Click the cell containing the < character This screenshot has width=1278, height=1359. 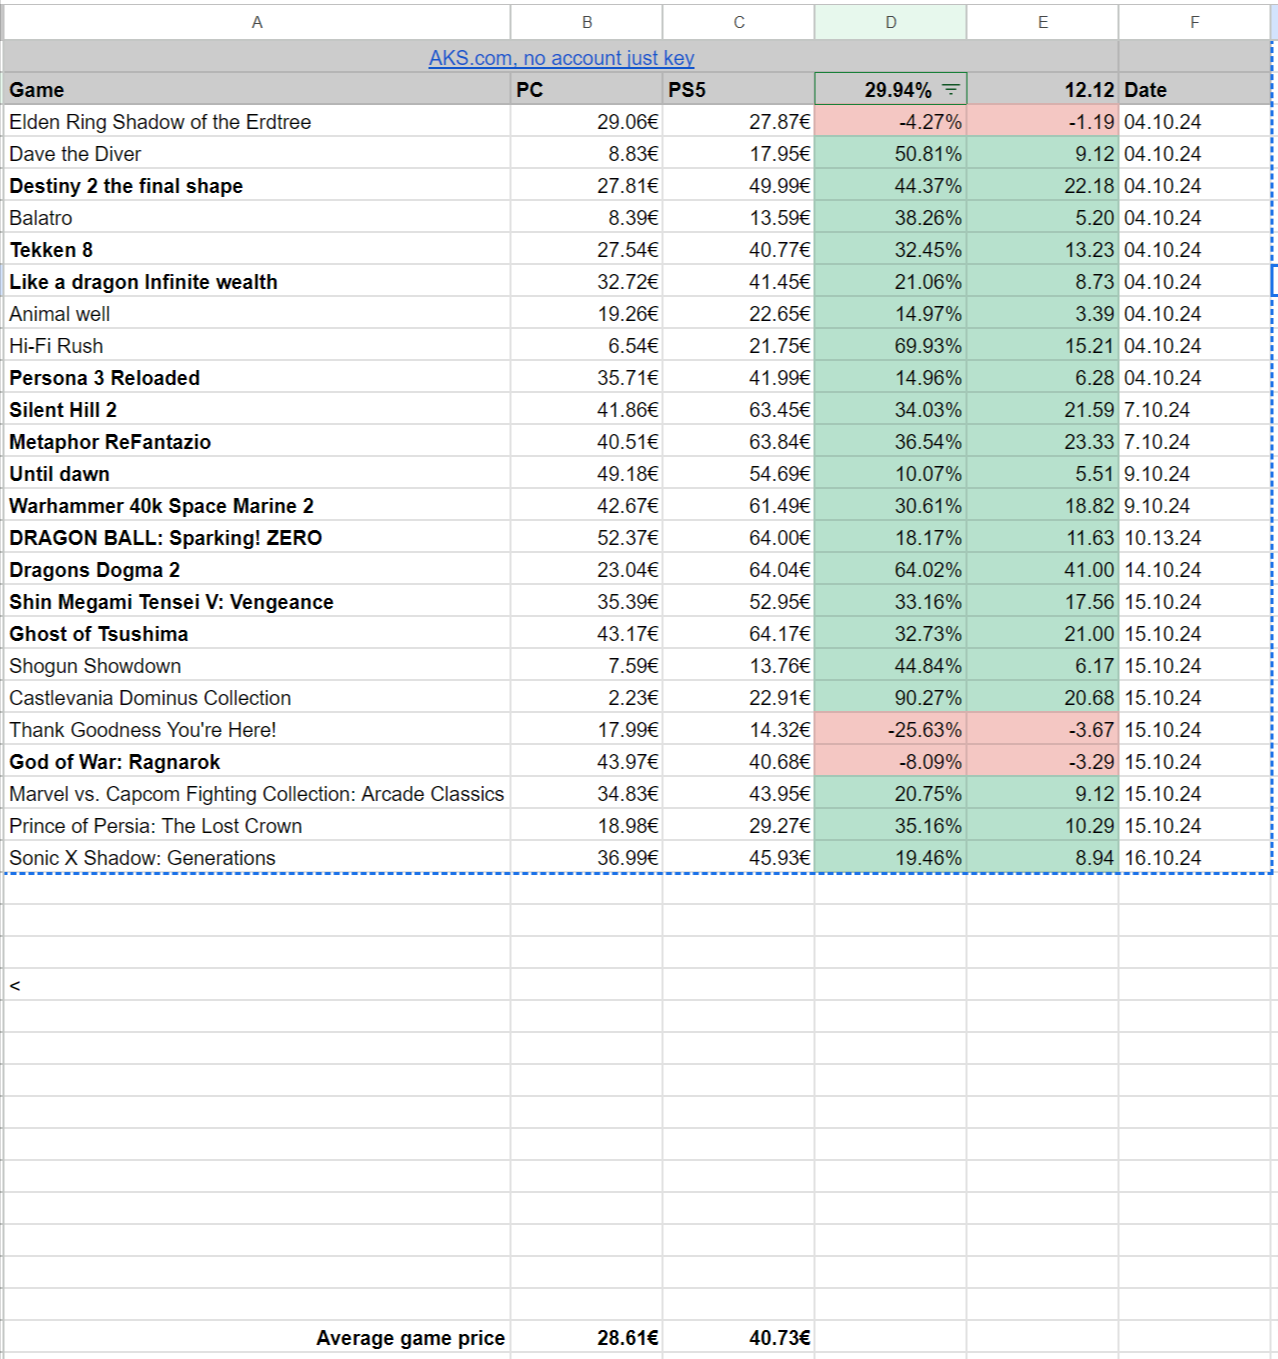(x=257, y=986)
